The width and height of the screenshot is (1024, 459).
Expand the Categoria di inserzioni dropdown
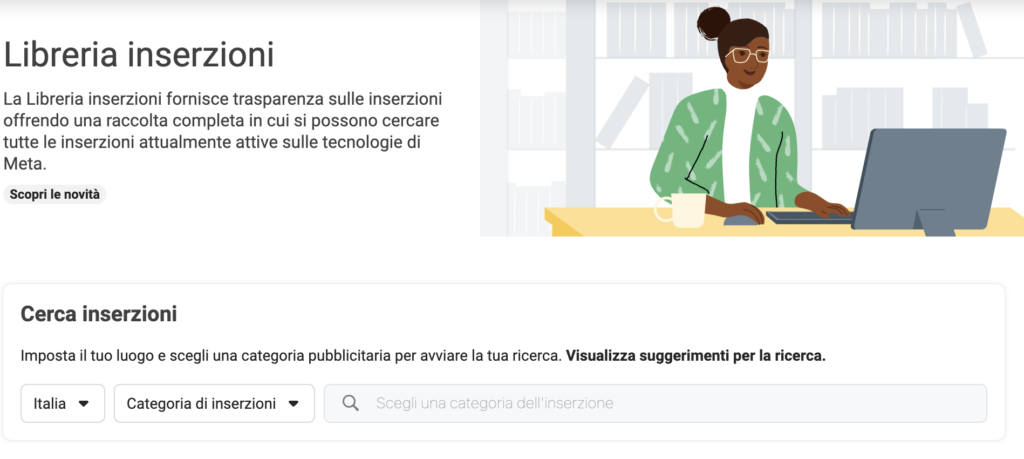click(214, 404)
